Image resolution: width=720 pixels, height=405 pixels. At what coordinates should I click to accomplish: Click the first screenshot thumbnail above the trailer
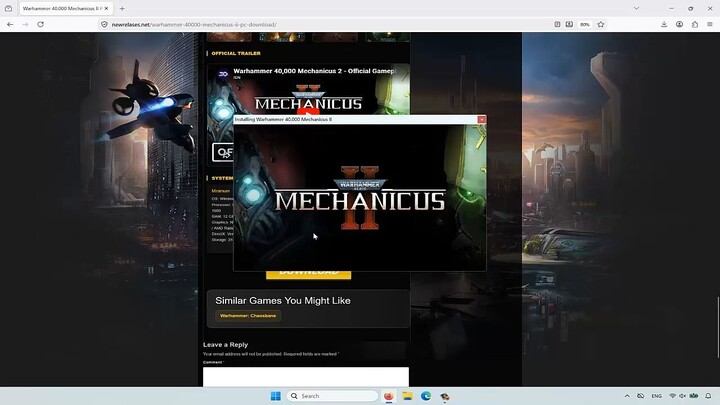pyautogui.click(x=229, y=37)
